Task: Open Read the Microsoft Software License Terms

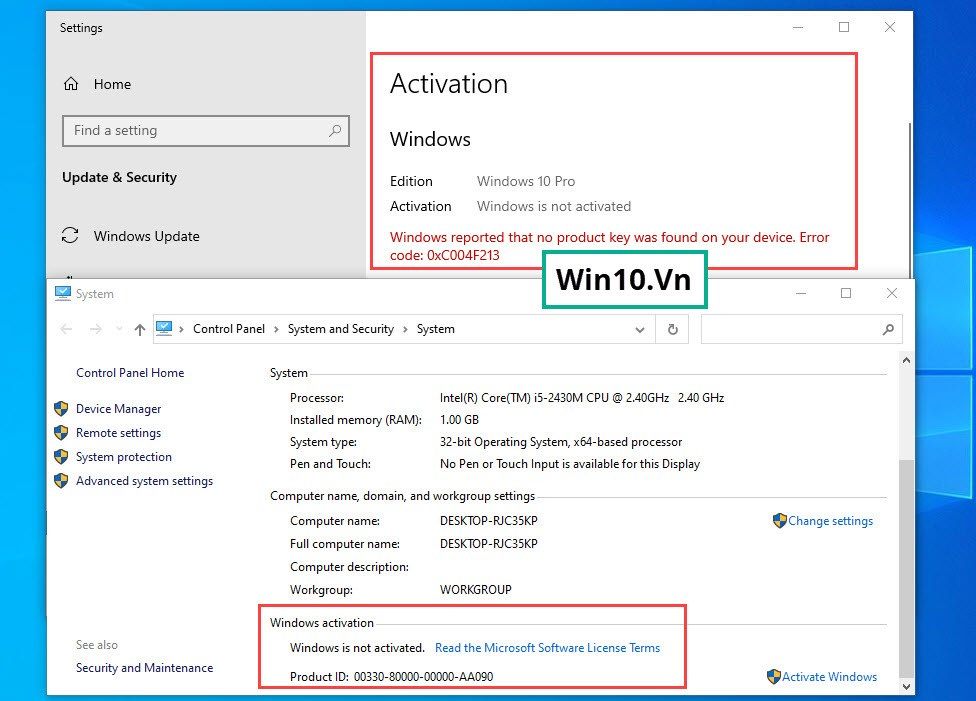Action: click(x=547, y=648)
